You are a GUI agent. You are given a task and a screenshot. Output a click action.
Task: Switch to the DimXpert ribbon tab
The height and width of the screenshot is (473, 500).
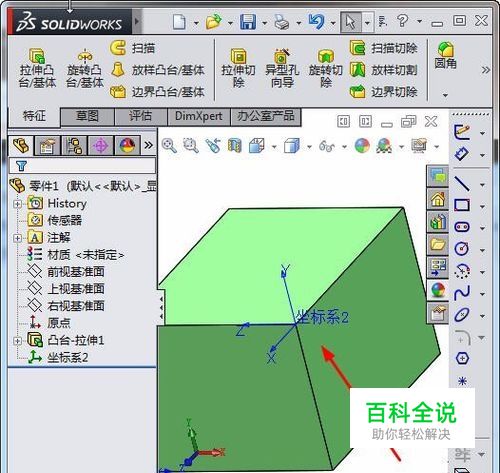[x=198, y=116]
